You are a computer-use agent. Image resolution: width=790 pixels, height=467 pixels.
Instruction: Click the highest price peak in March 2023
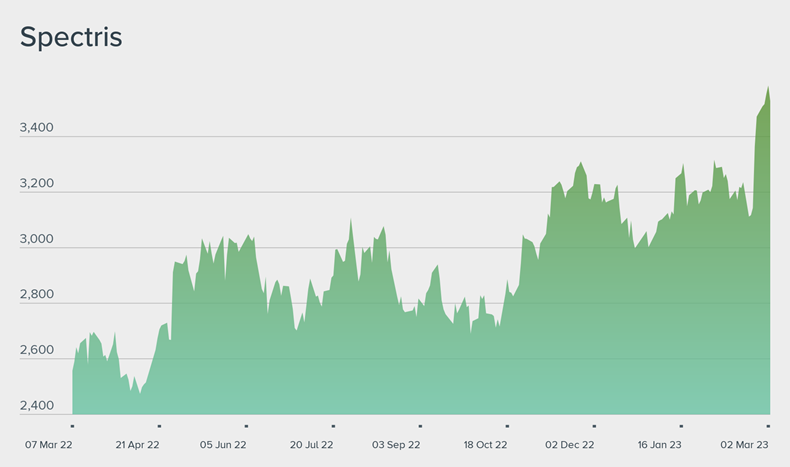click(x=768, y=88)
